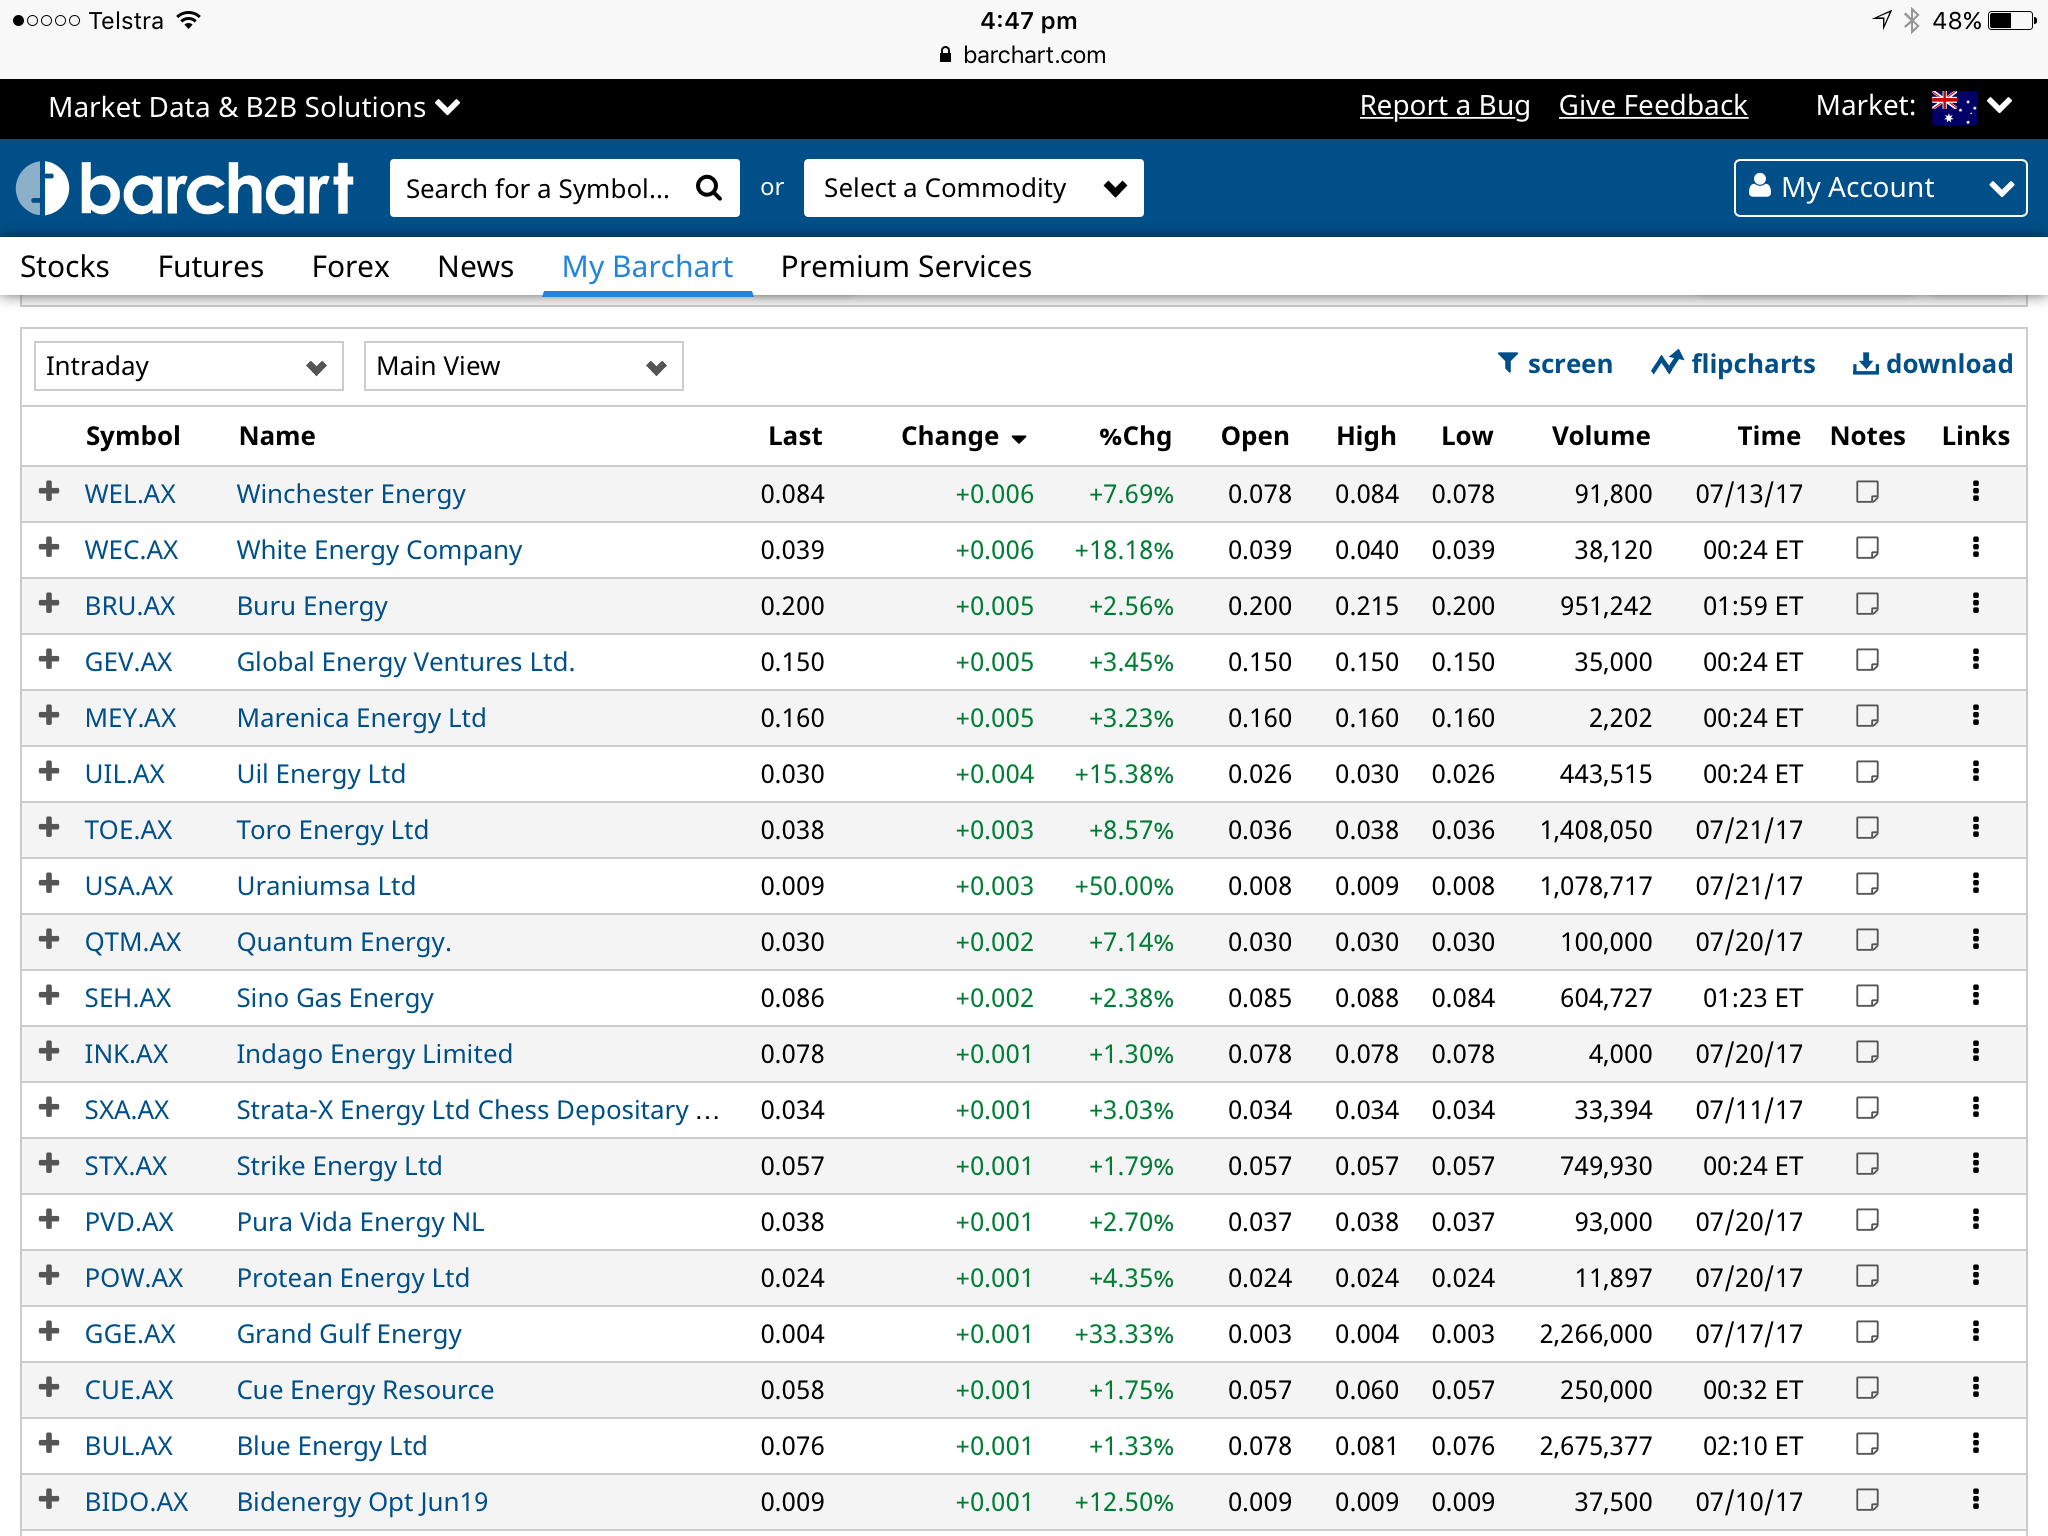2048x1536 pixels.
Task: Select the My Barchart tab
Action: (647, 267)
